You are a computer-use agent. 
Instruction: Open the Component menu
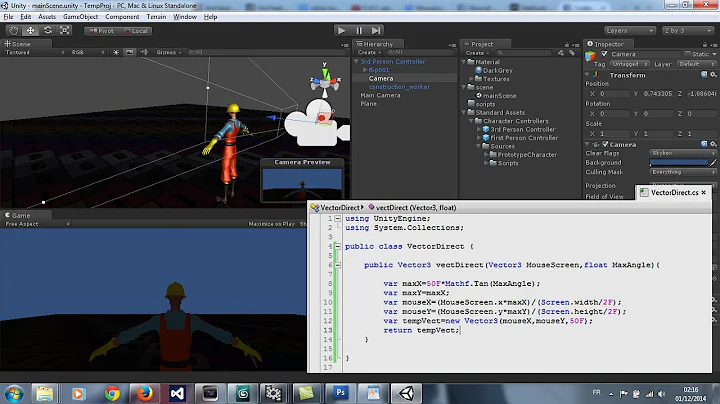pyautogui.click(x=122, y=17)
